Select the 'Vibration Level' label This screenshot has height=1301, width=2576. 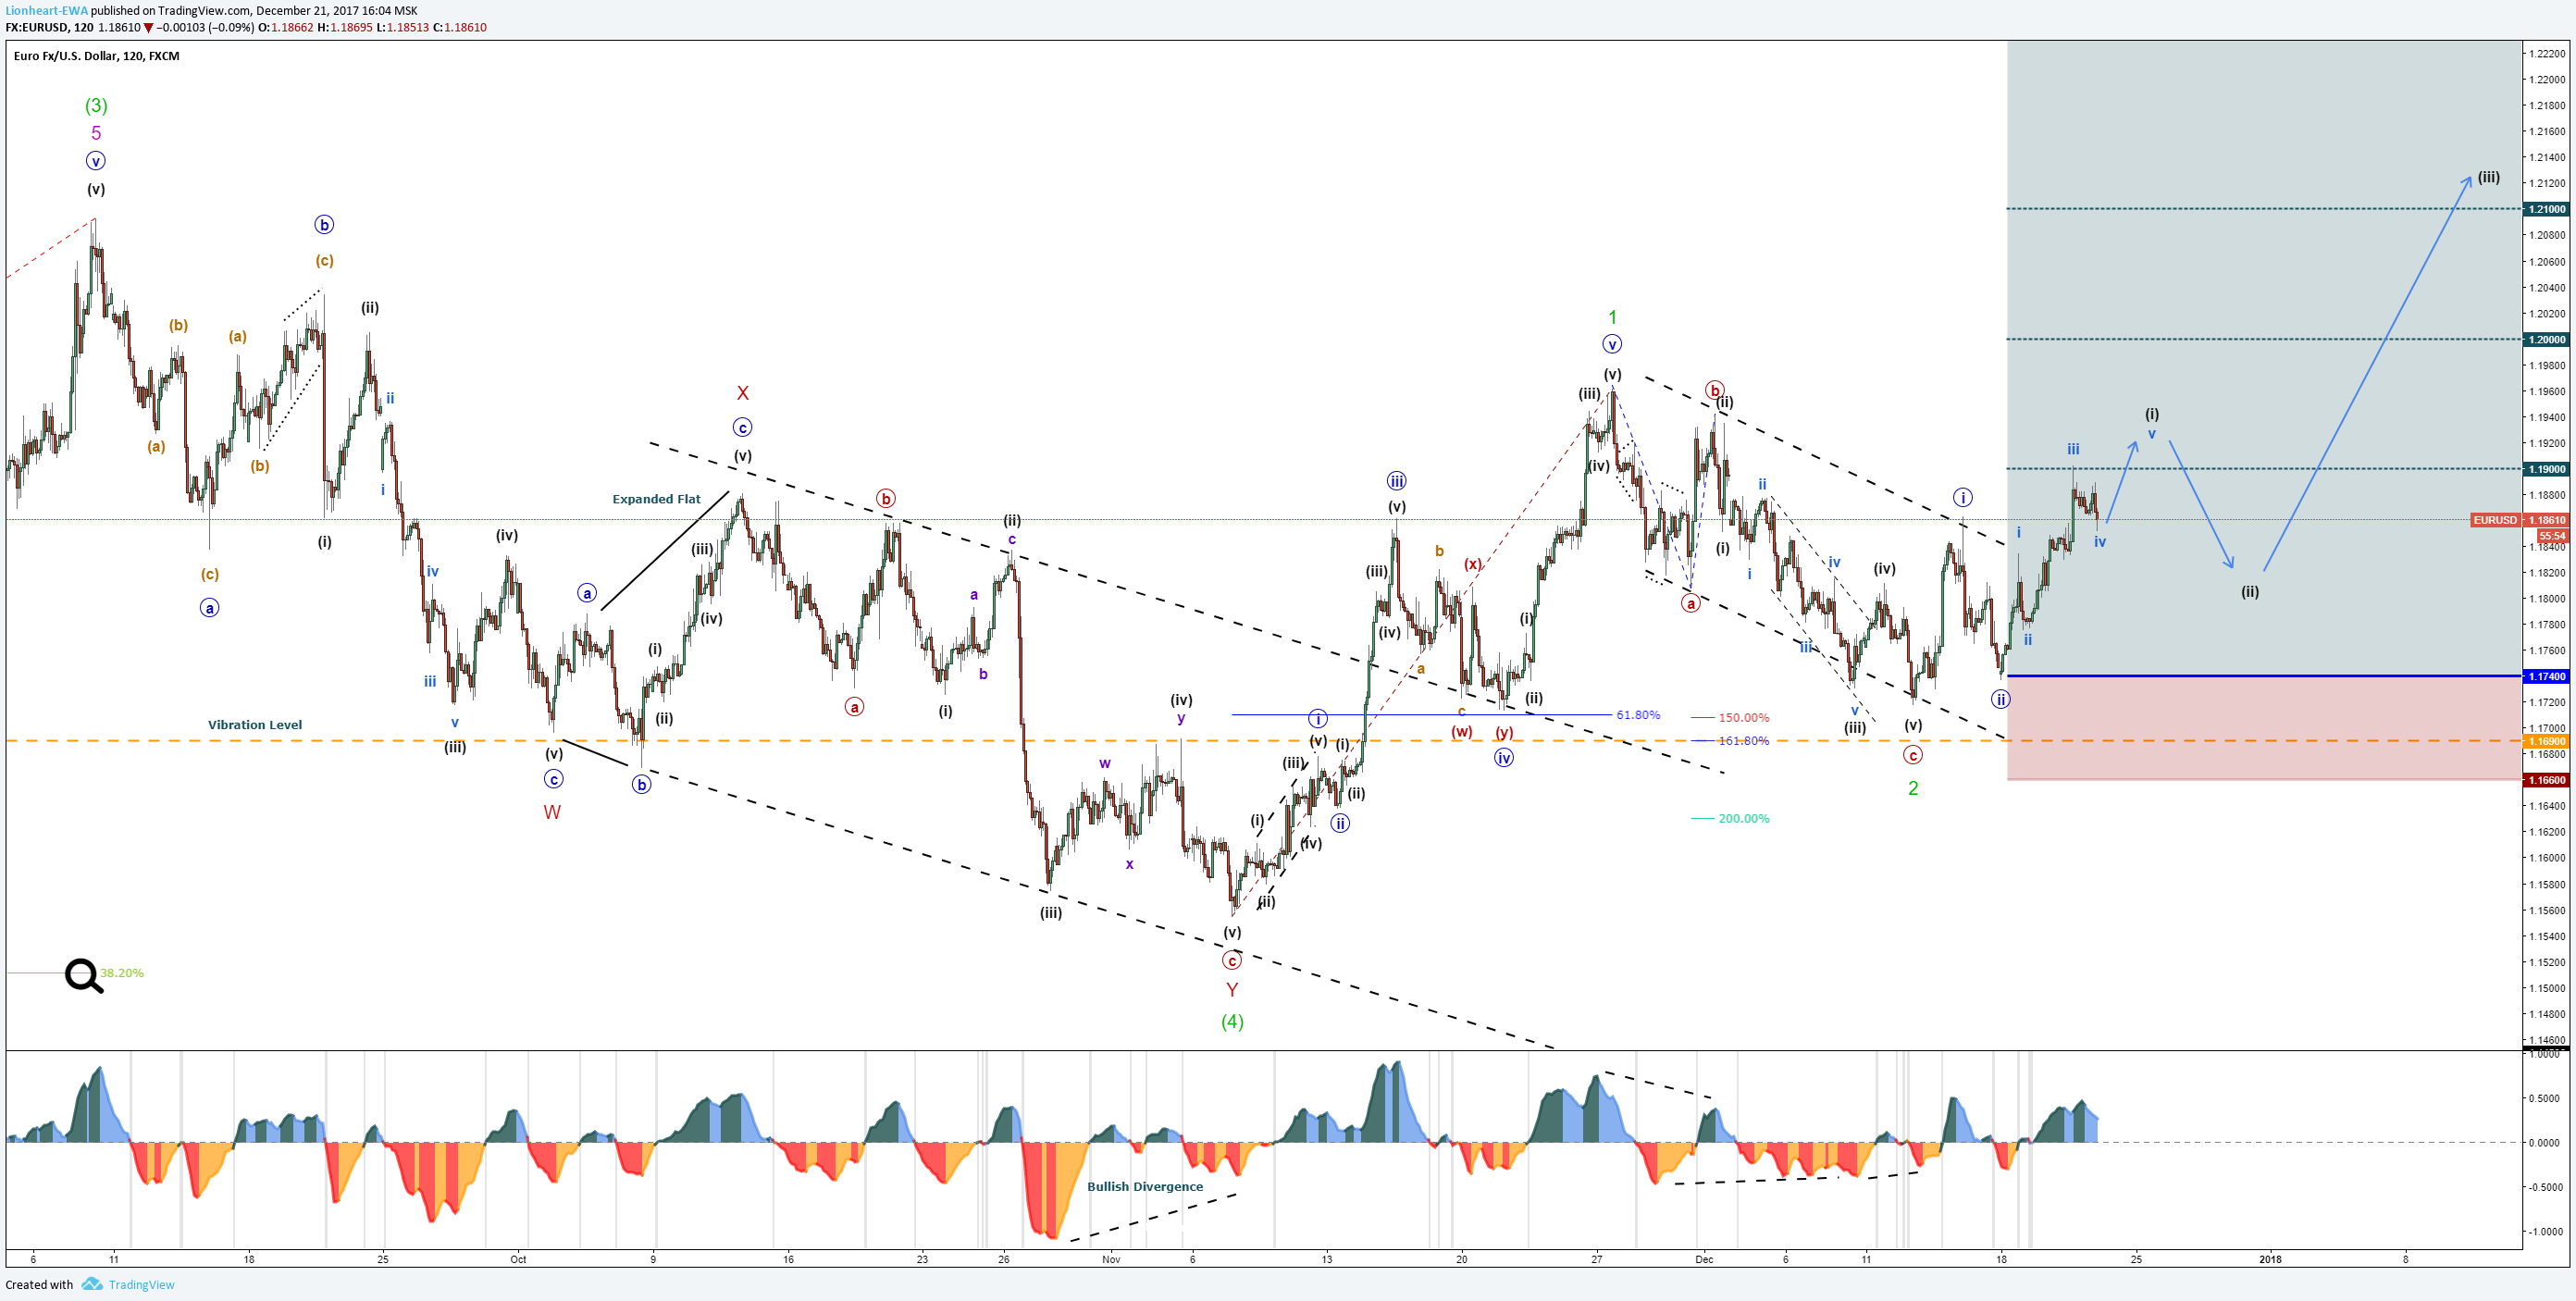[x=255, y=725]
